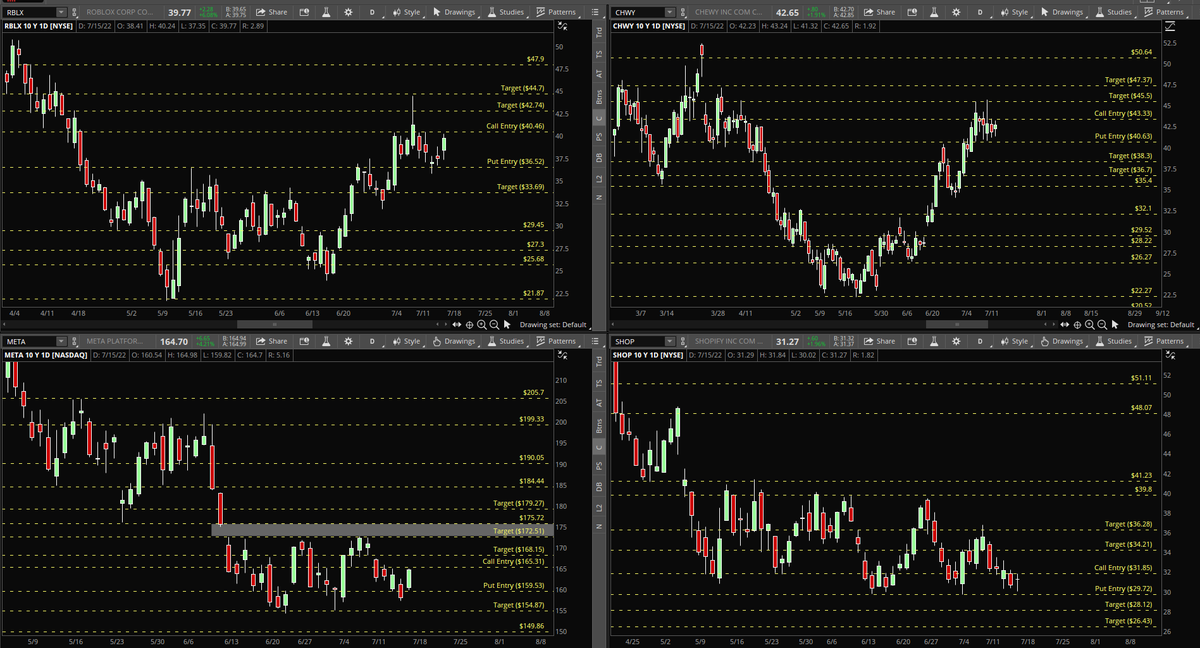Open chart settings gear in CHWY chart

click(955, 12)
